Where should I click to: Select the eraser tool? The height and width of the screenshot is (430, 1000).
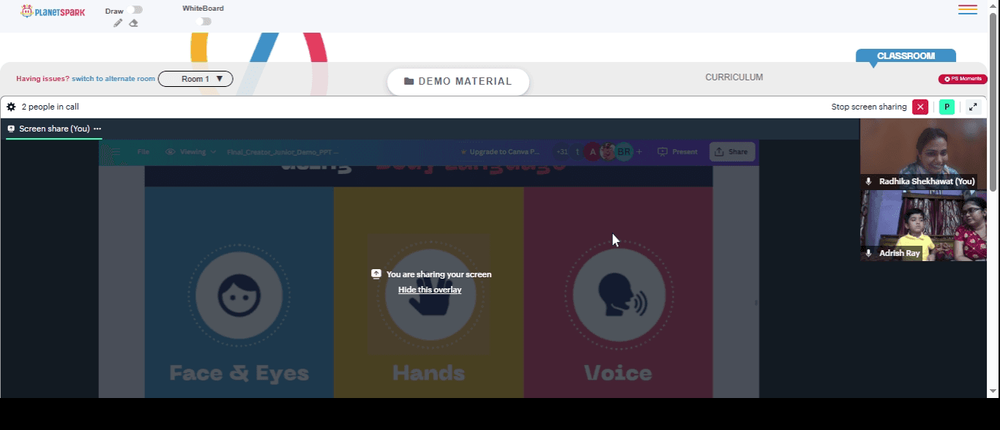pyautogui.click(x=133, y=23)
